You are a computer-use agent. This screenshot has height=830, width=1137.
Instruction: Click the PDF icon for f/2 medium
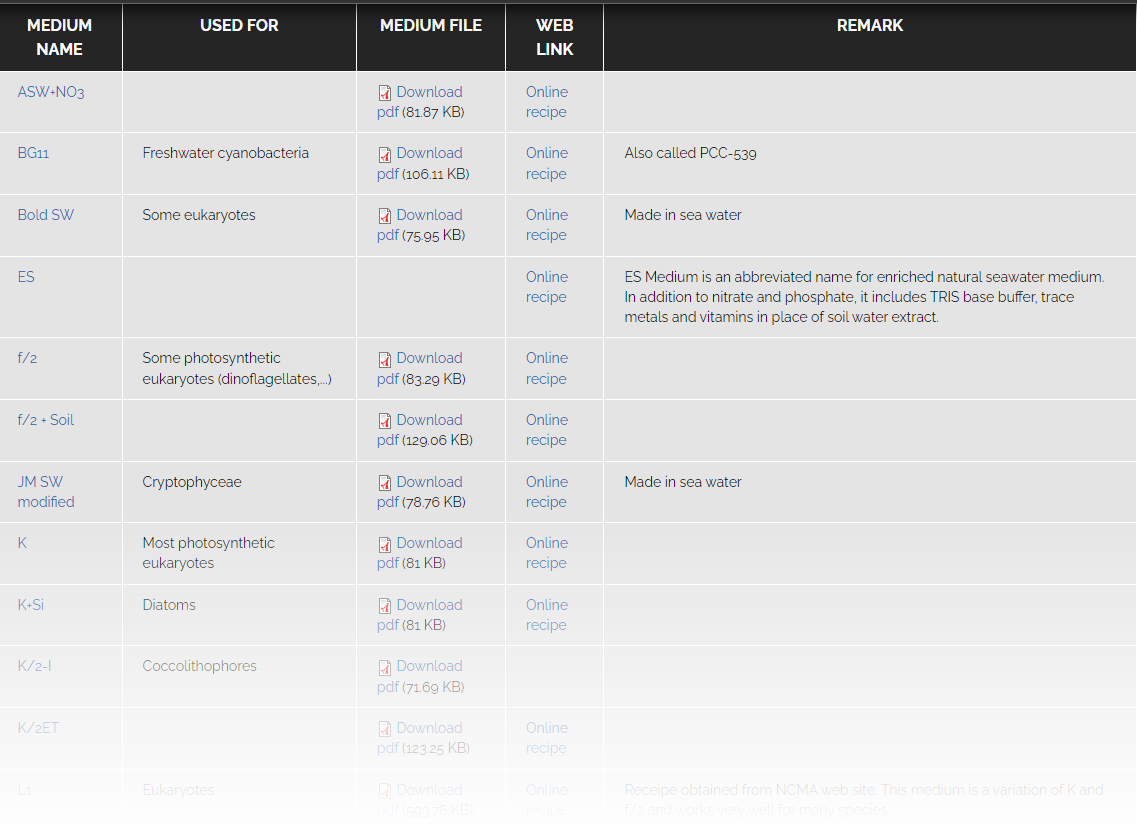coord(384,359)
